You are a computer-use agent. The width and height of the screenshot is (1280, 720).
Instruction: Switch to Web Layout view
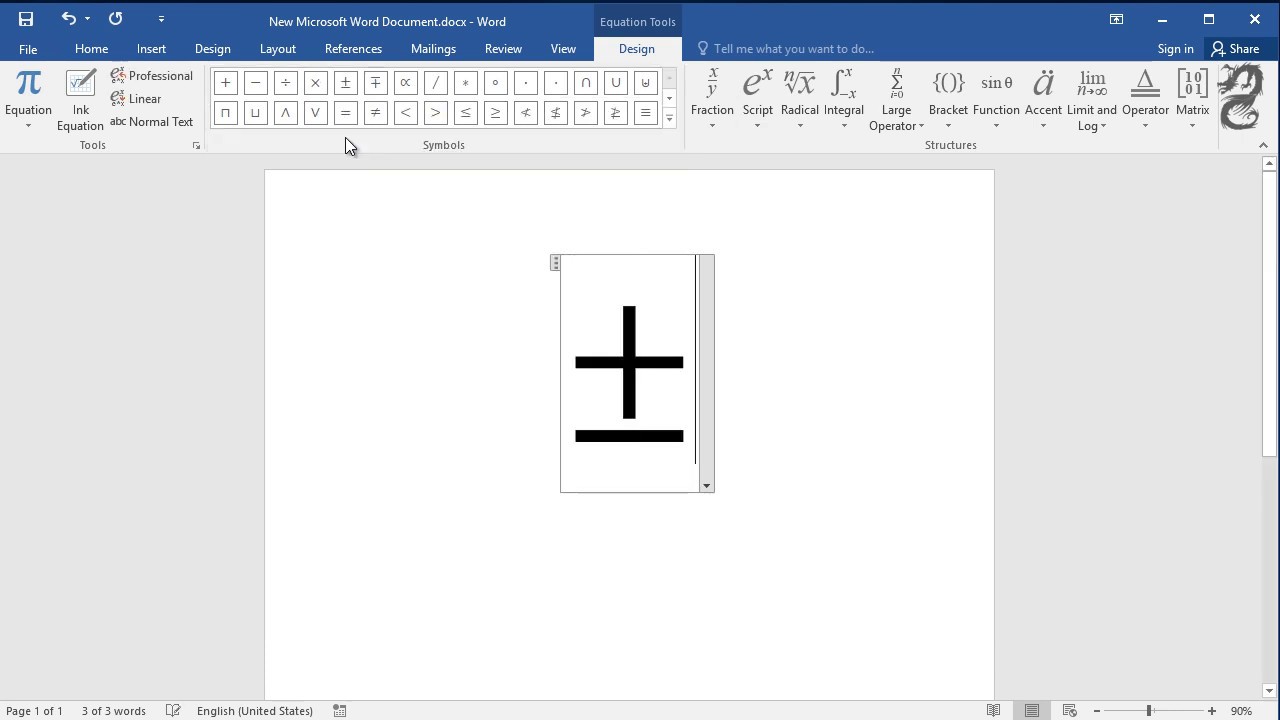[x=1070, y=711]
